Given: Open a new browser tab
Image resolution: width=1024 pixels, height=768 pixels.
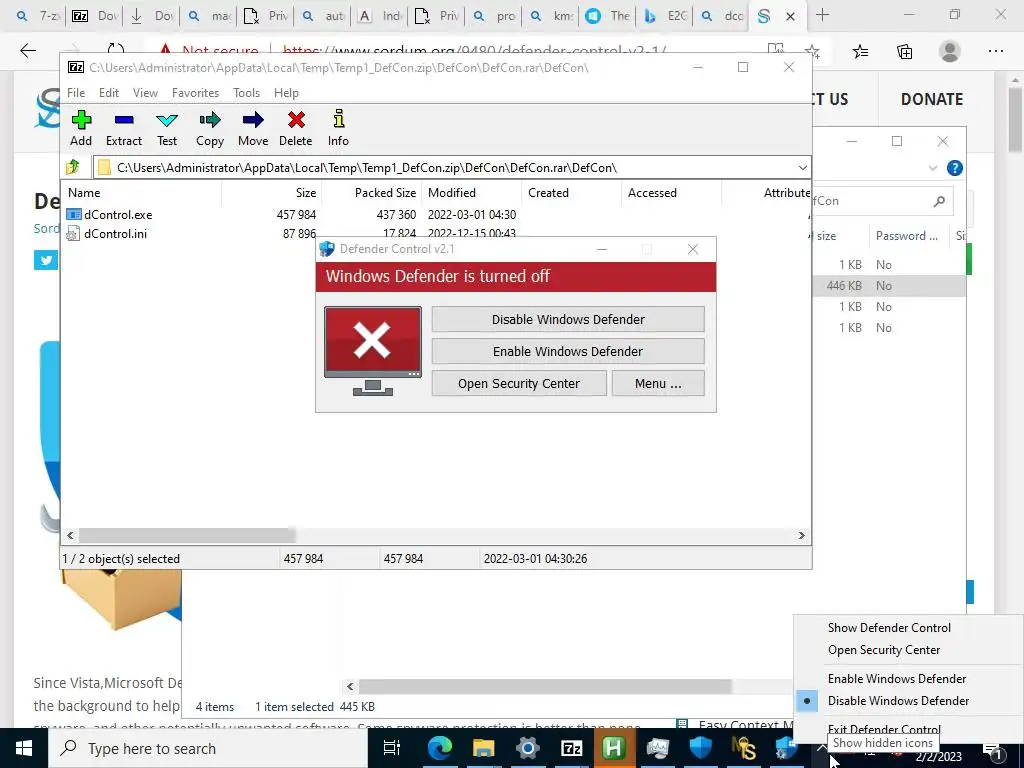Looking at the screenshot, I should [822, 15].
